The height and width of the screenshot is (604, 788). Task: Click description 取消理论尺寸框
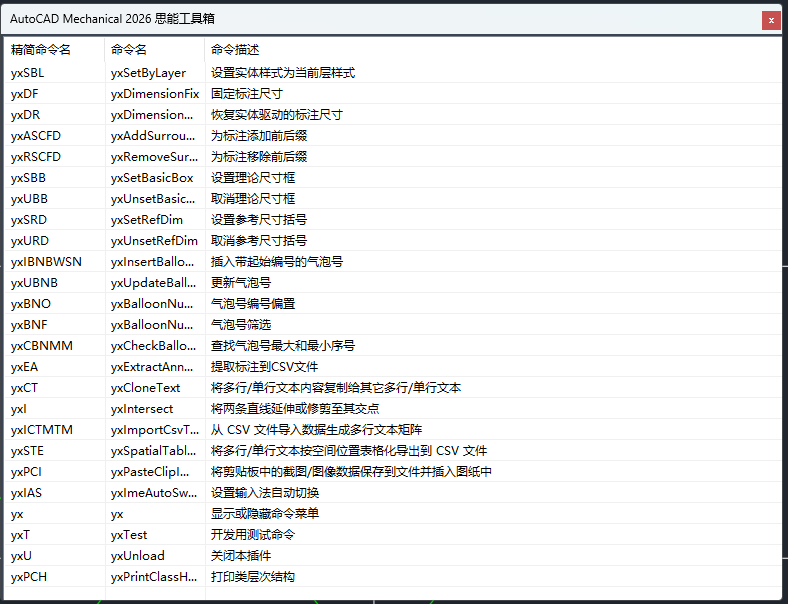253,199
